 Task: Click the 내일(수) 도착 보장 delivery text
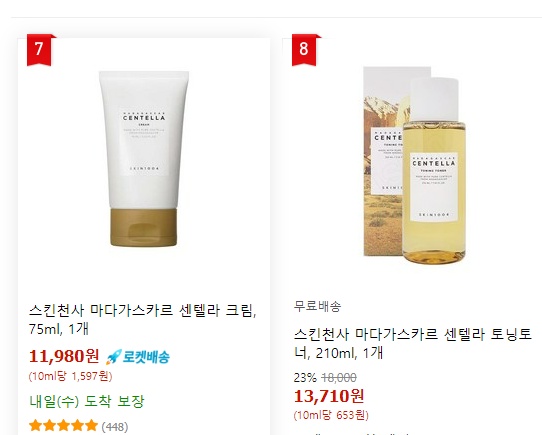tap(87, 401)
